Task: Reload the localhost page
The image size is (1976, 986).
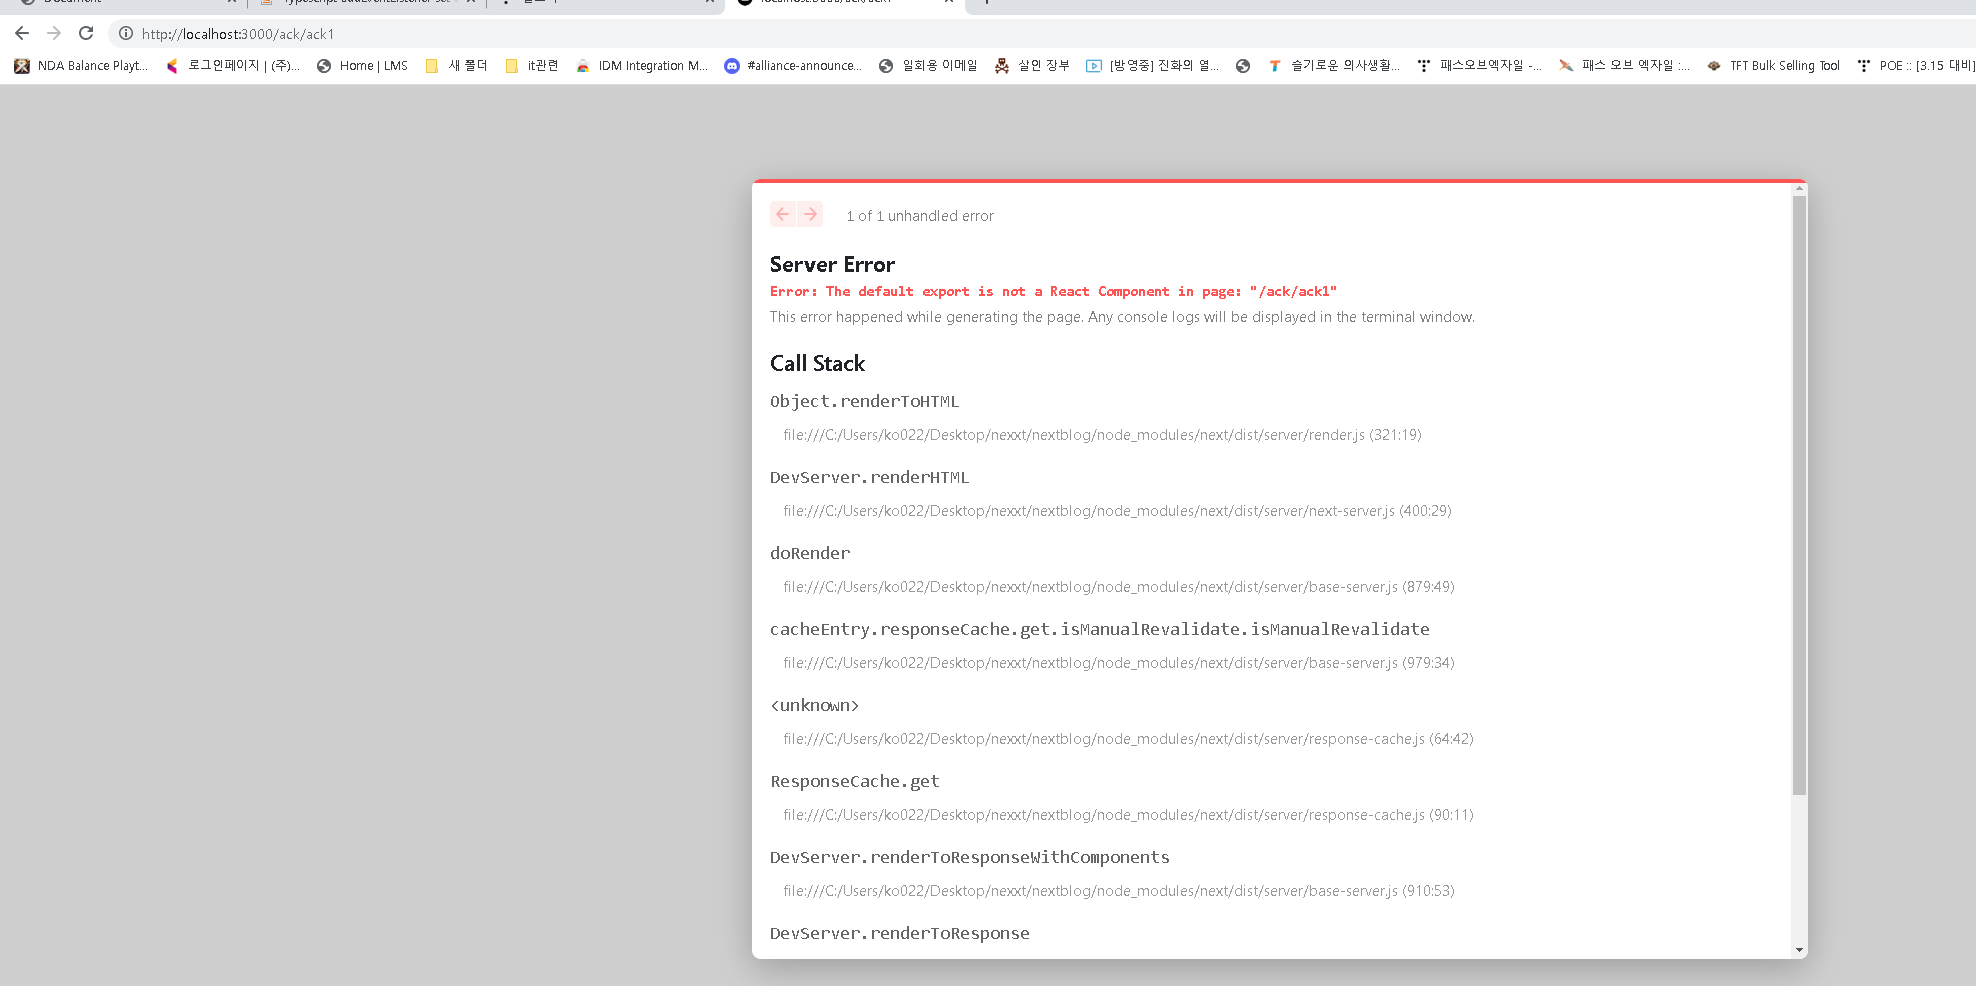Action: 86,33
